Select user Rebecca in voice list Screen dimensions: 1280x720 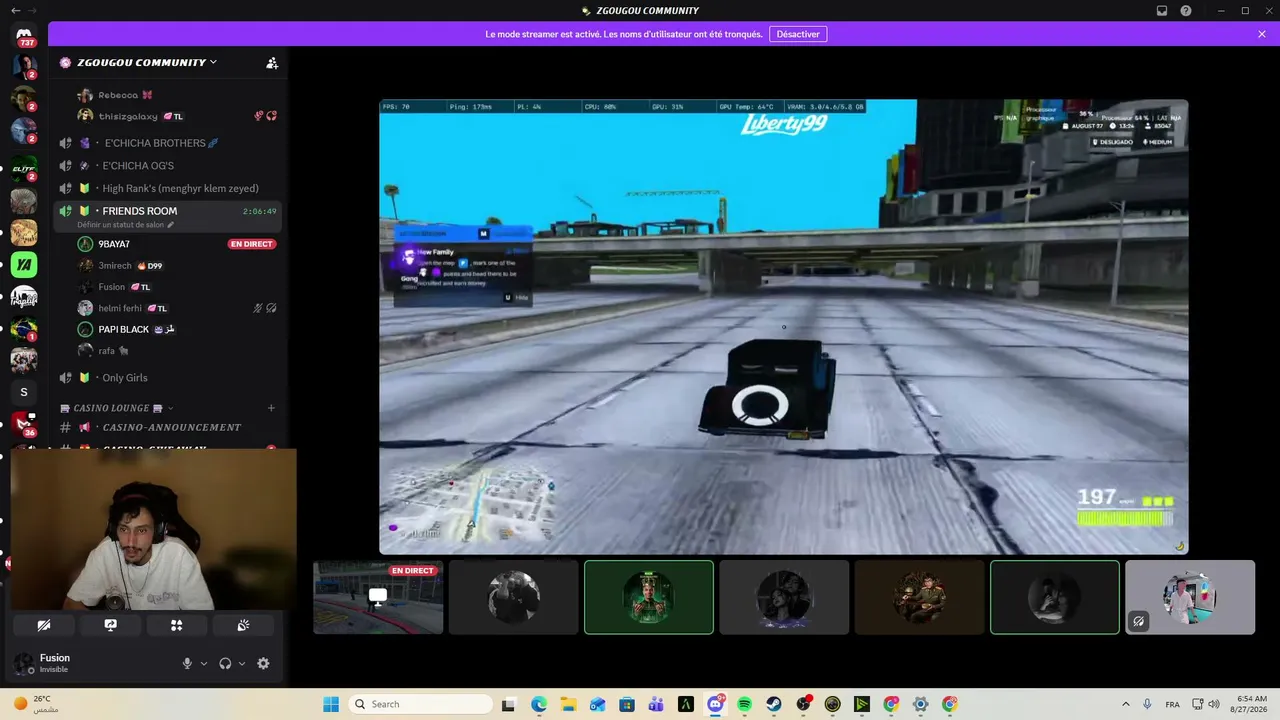click(176, 95)
